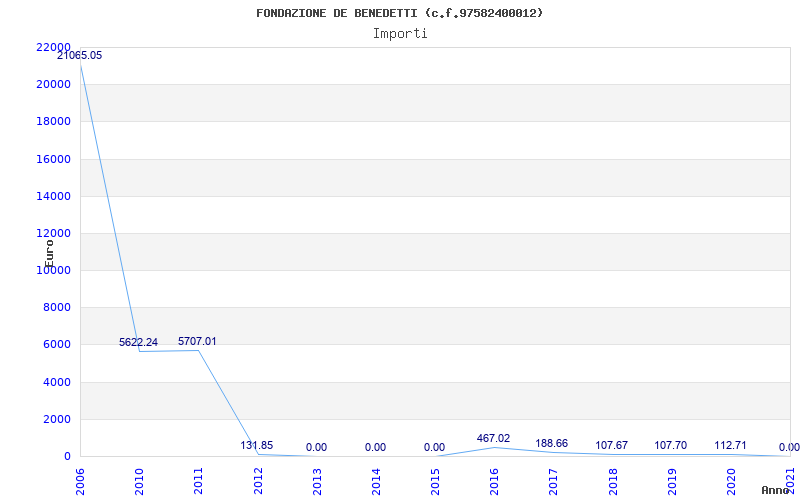The height and width of the screenshot is (500, 800).
Task: Click the 2018 x-axis year label
Action: [613, 481]
